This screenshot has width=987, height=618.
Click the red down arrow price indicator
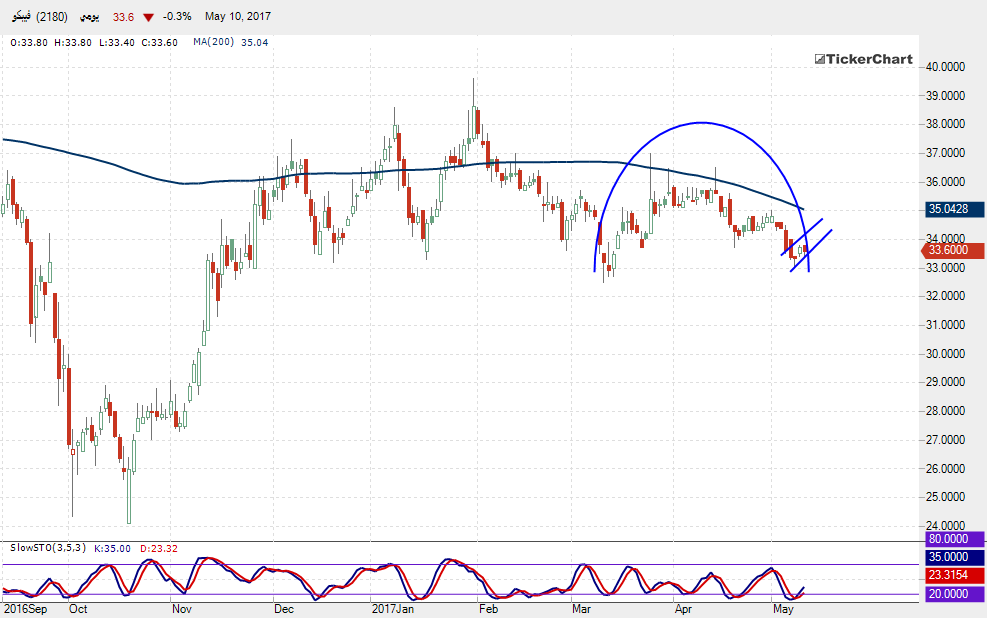coord(149,17)
